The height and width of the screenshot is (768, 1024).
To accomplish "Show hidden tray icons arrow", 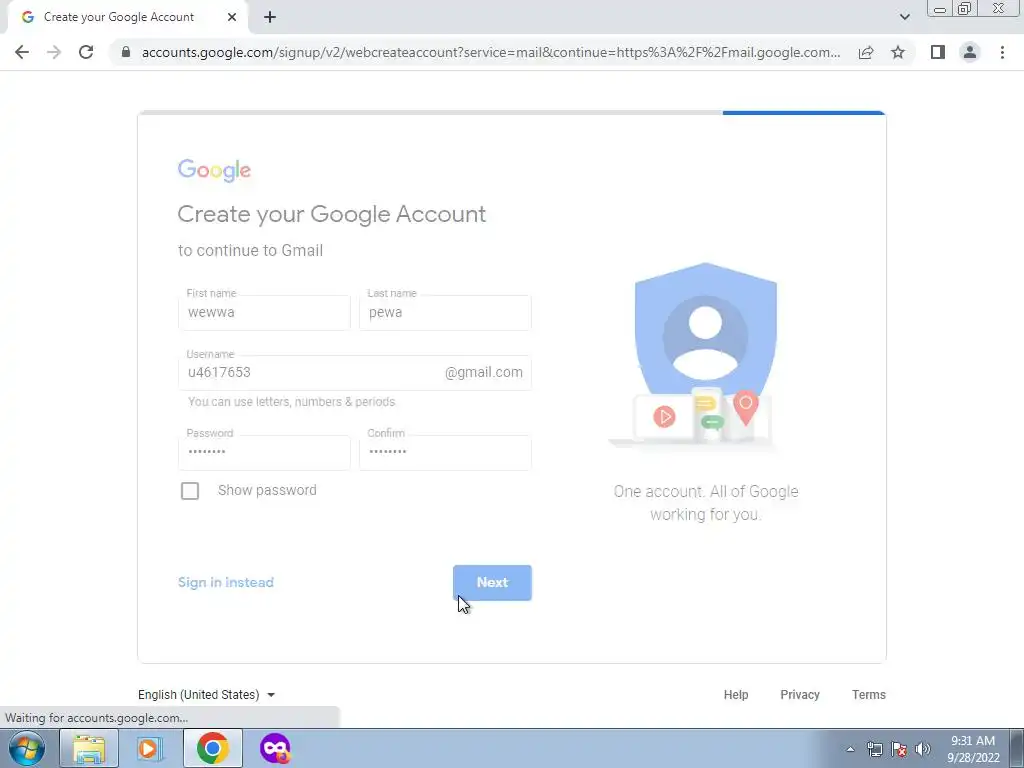I will click(850, 749).
